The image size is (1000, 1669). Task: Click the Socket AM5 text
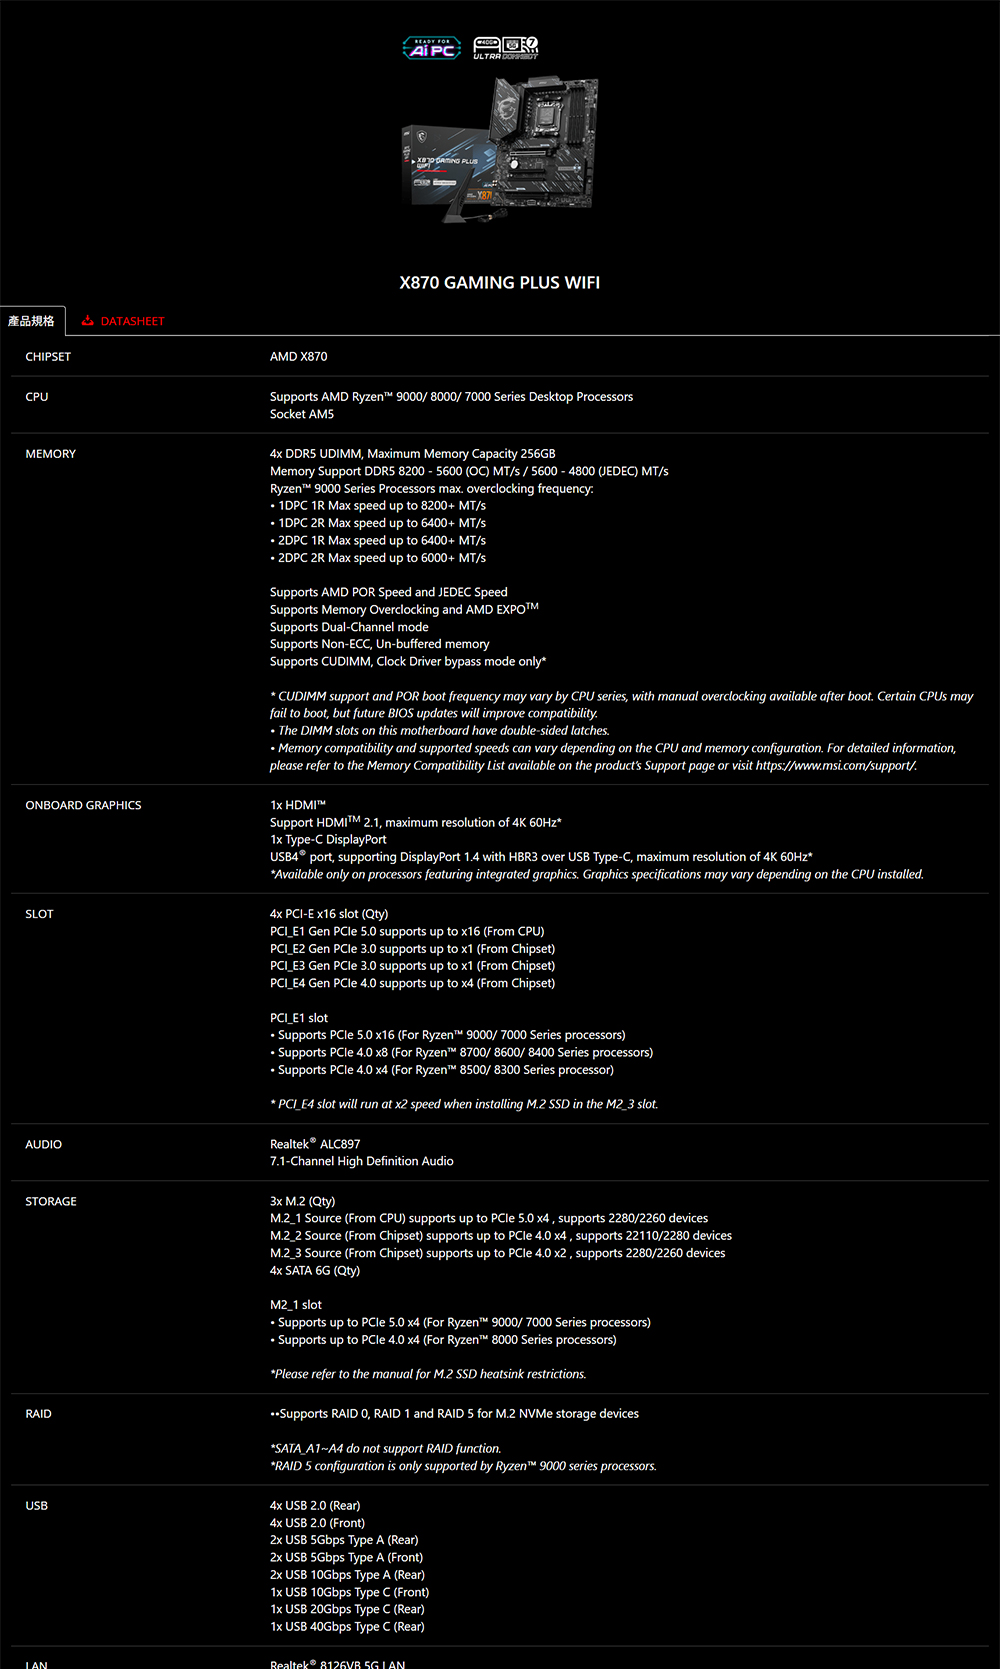click(302, 414)
